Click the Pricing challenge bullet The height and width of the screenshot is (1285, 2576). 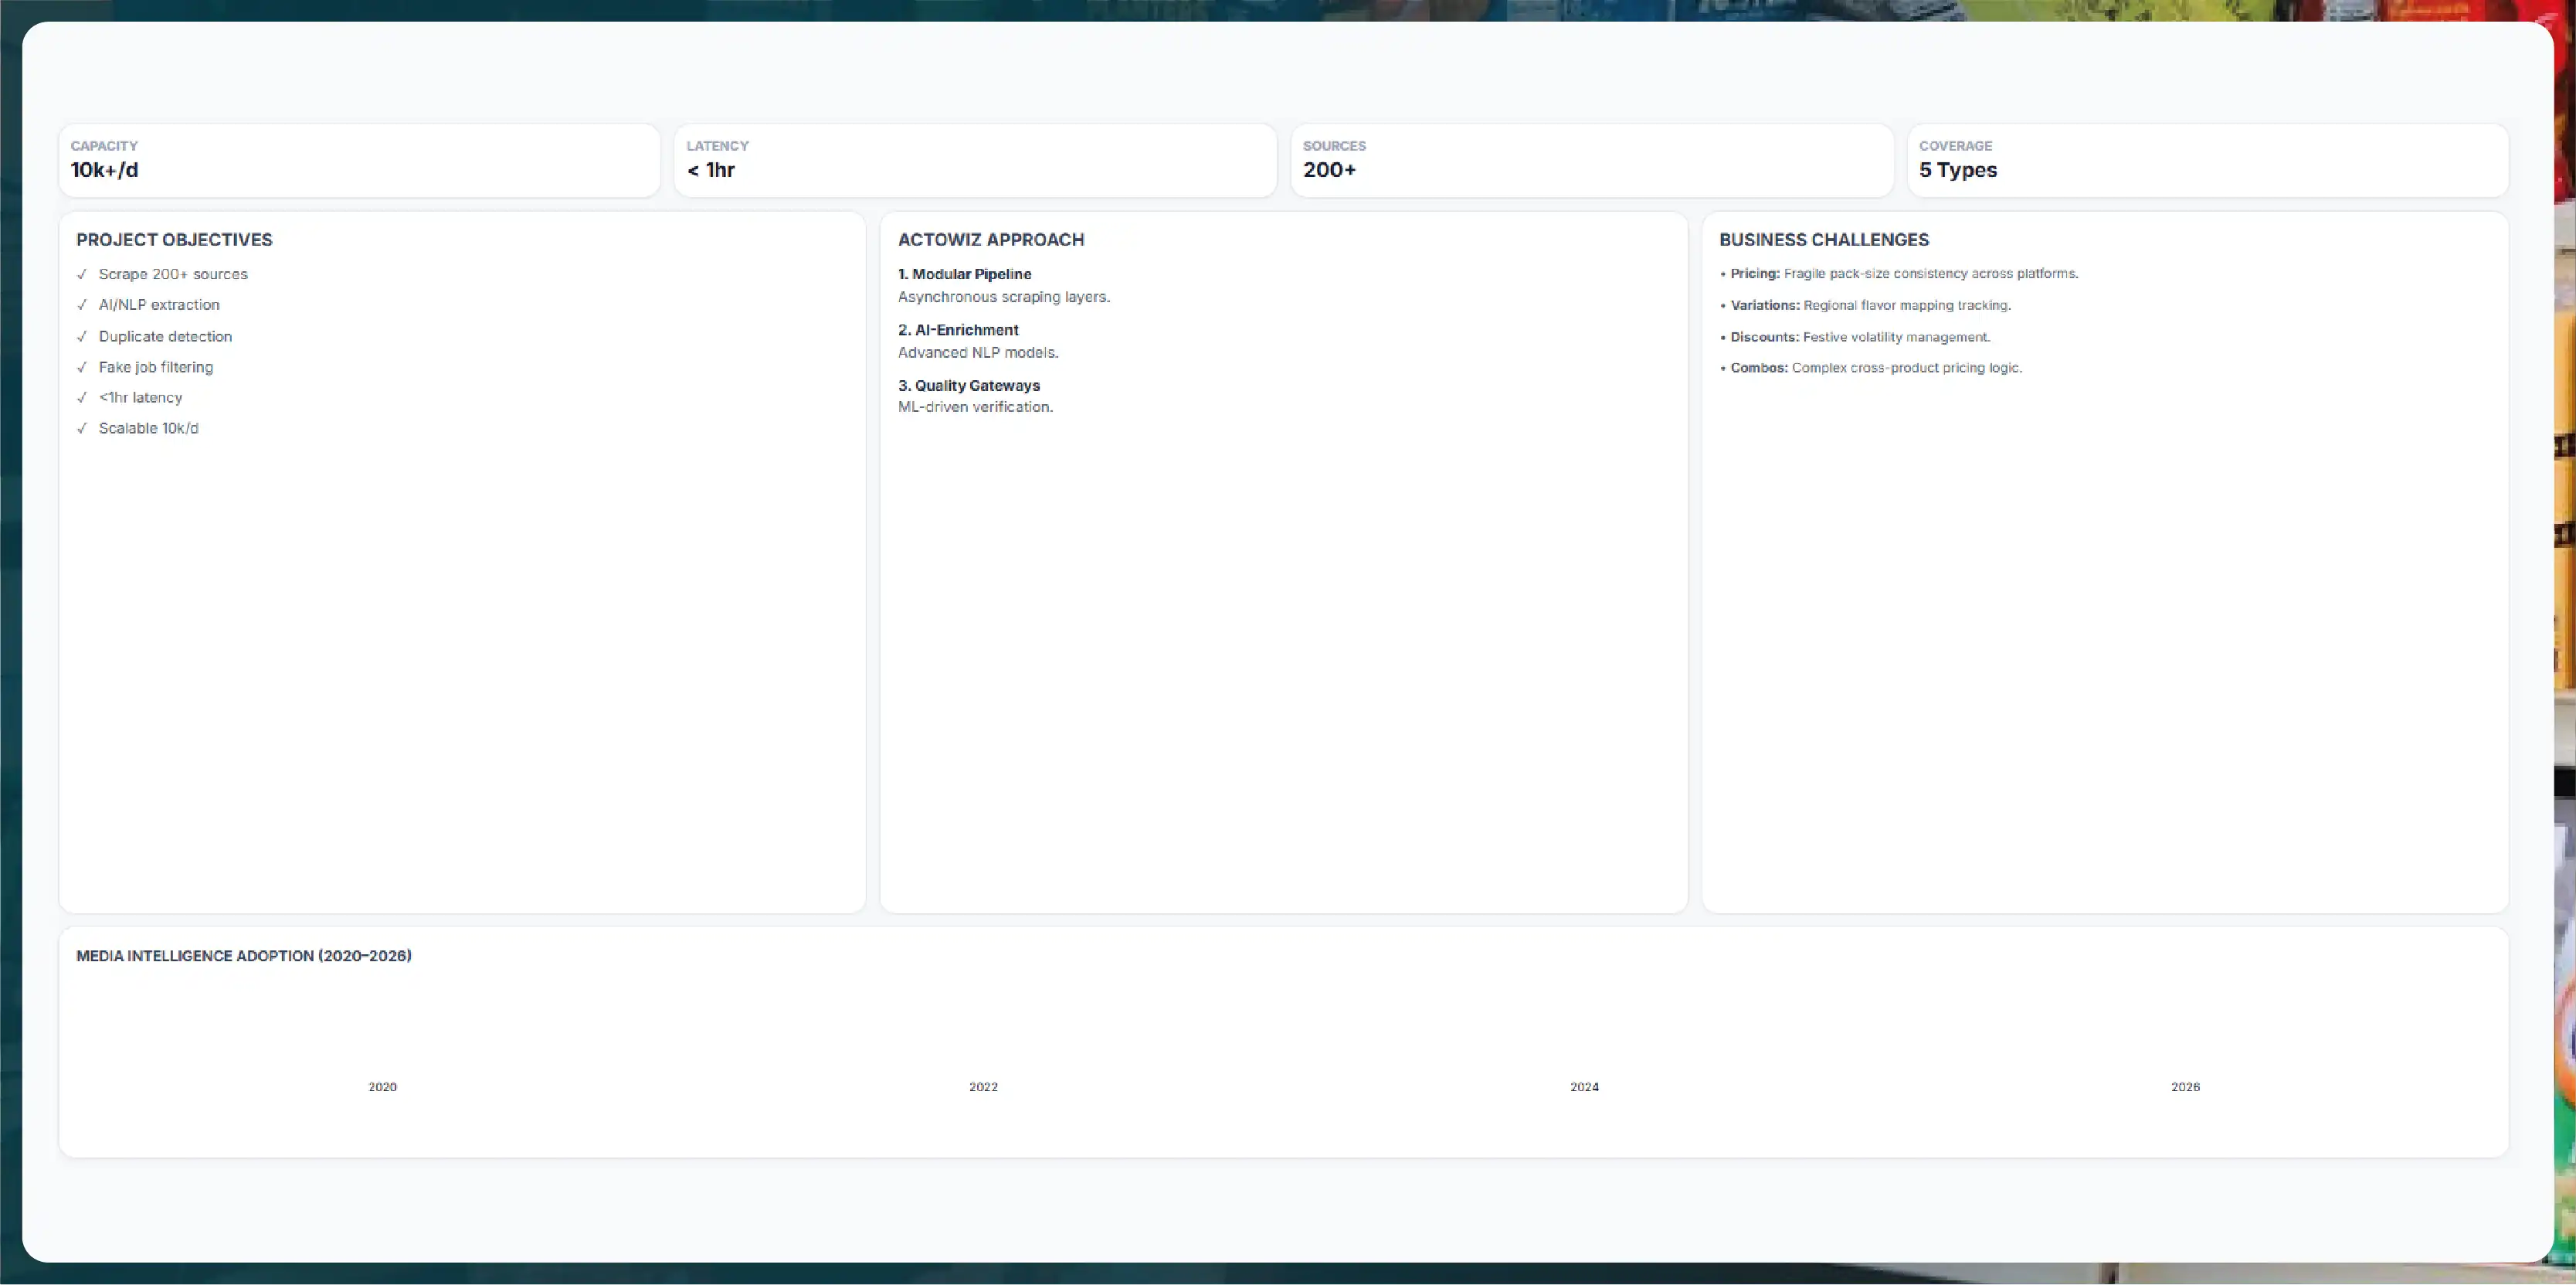1899,274
